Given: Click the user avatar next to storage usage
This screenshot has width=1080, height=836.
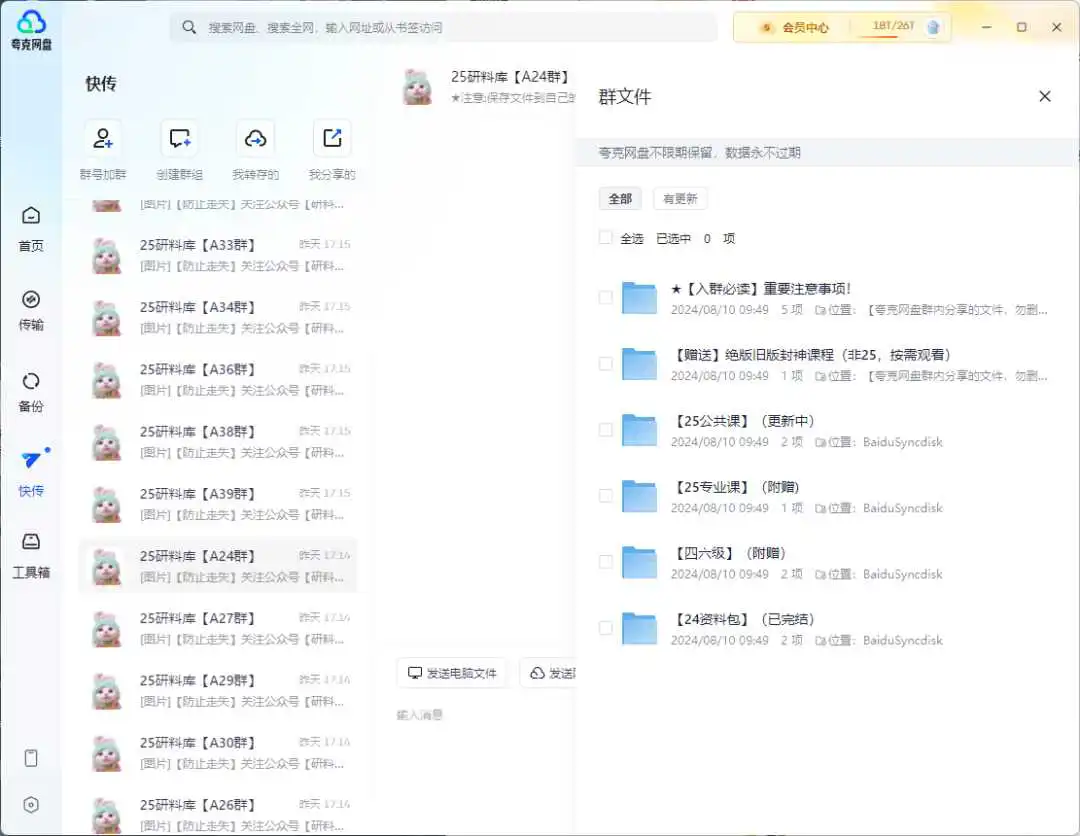Looking at the screenshot, I should (x=933, y=28).
